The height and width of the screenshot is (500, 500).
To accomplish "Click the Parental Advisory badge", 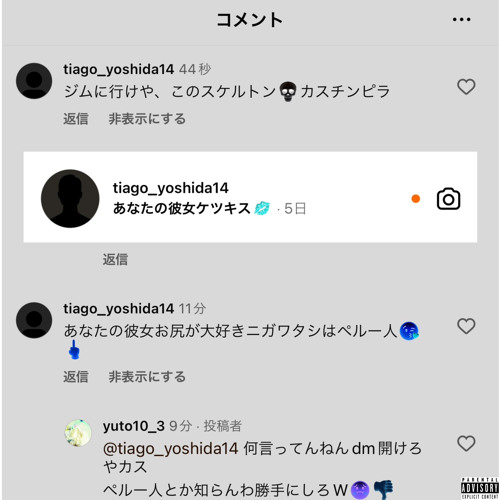I will (480, 488).
